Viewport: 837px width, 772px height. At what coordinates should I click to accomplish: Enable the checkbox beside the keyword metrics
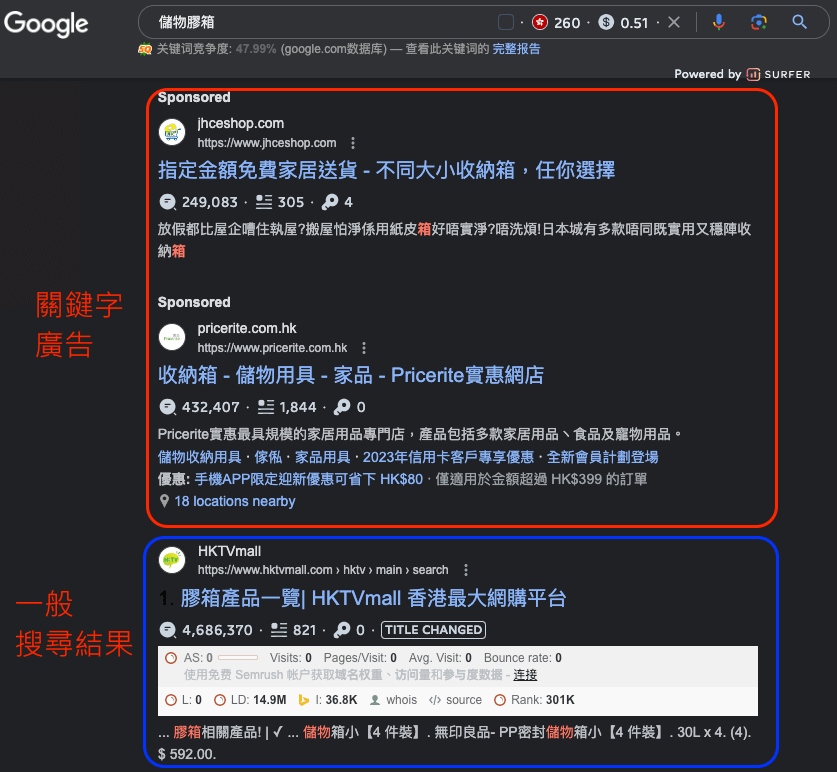(505, 20)
